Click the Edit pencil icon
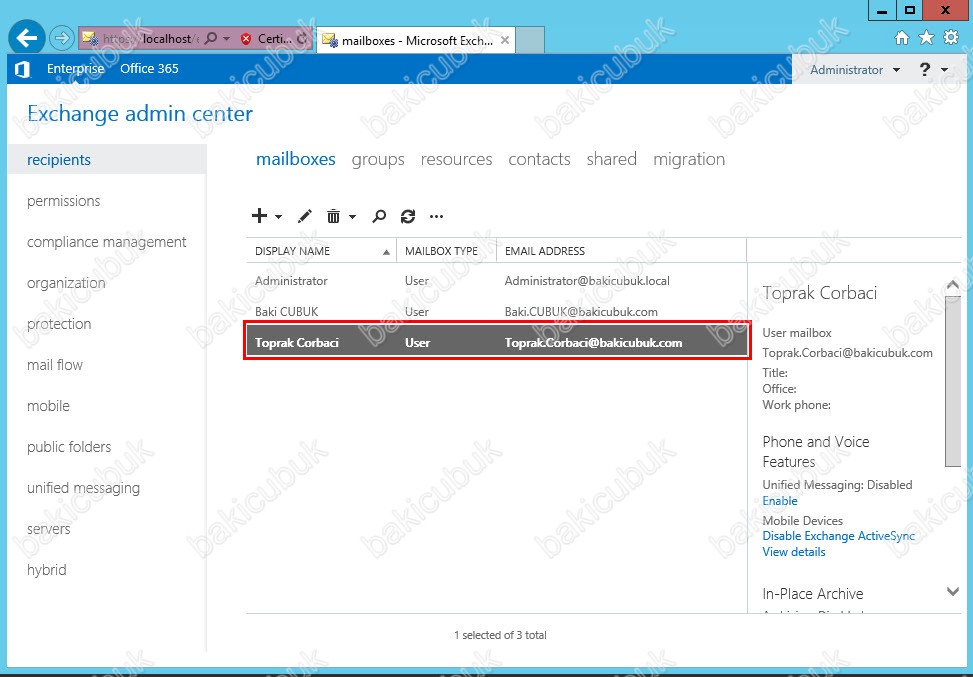The image size is (973, 677). 304,216
